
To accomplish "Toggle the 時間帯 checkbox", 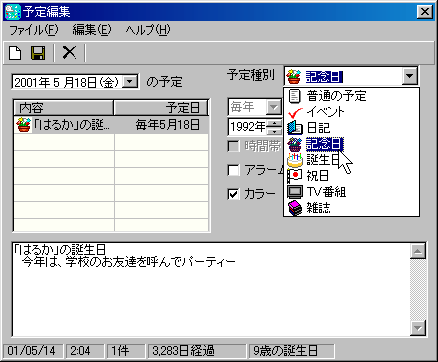I will tap(233, 146).
